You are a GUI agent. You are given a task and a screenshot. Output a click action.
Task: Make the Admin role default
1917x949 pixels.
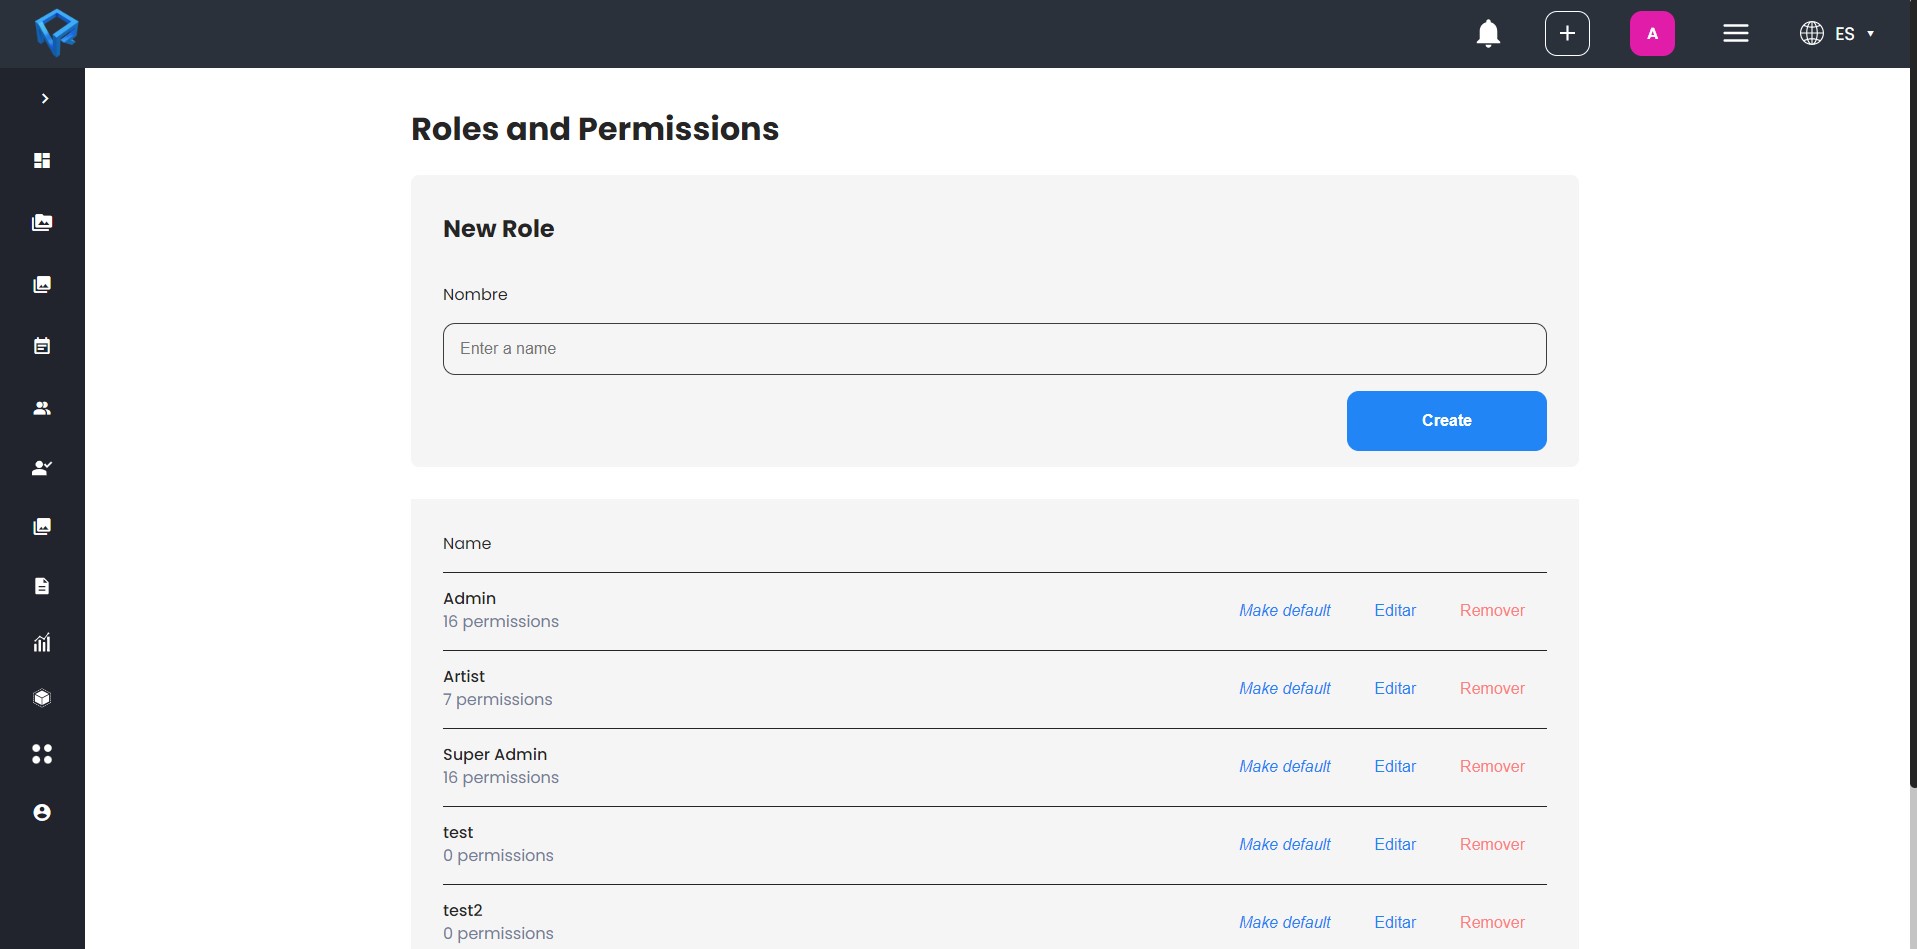pyautogui.click(x=1285, y=610)
